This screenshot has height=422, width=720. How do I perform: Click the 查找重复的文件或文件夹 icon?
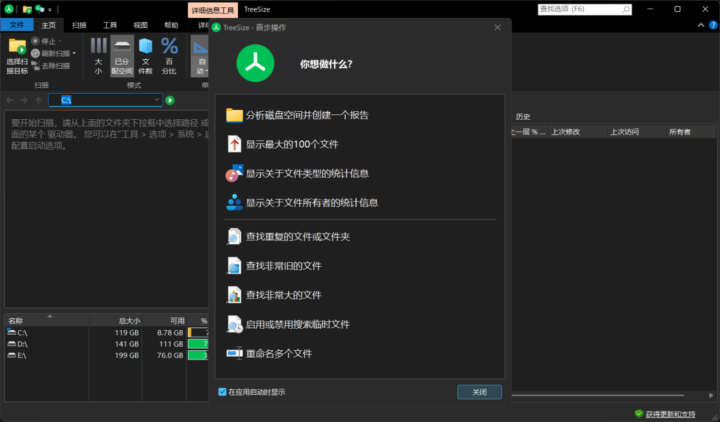234,237
